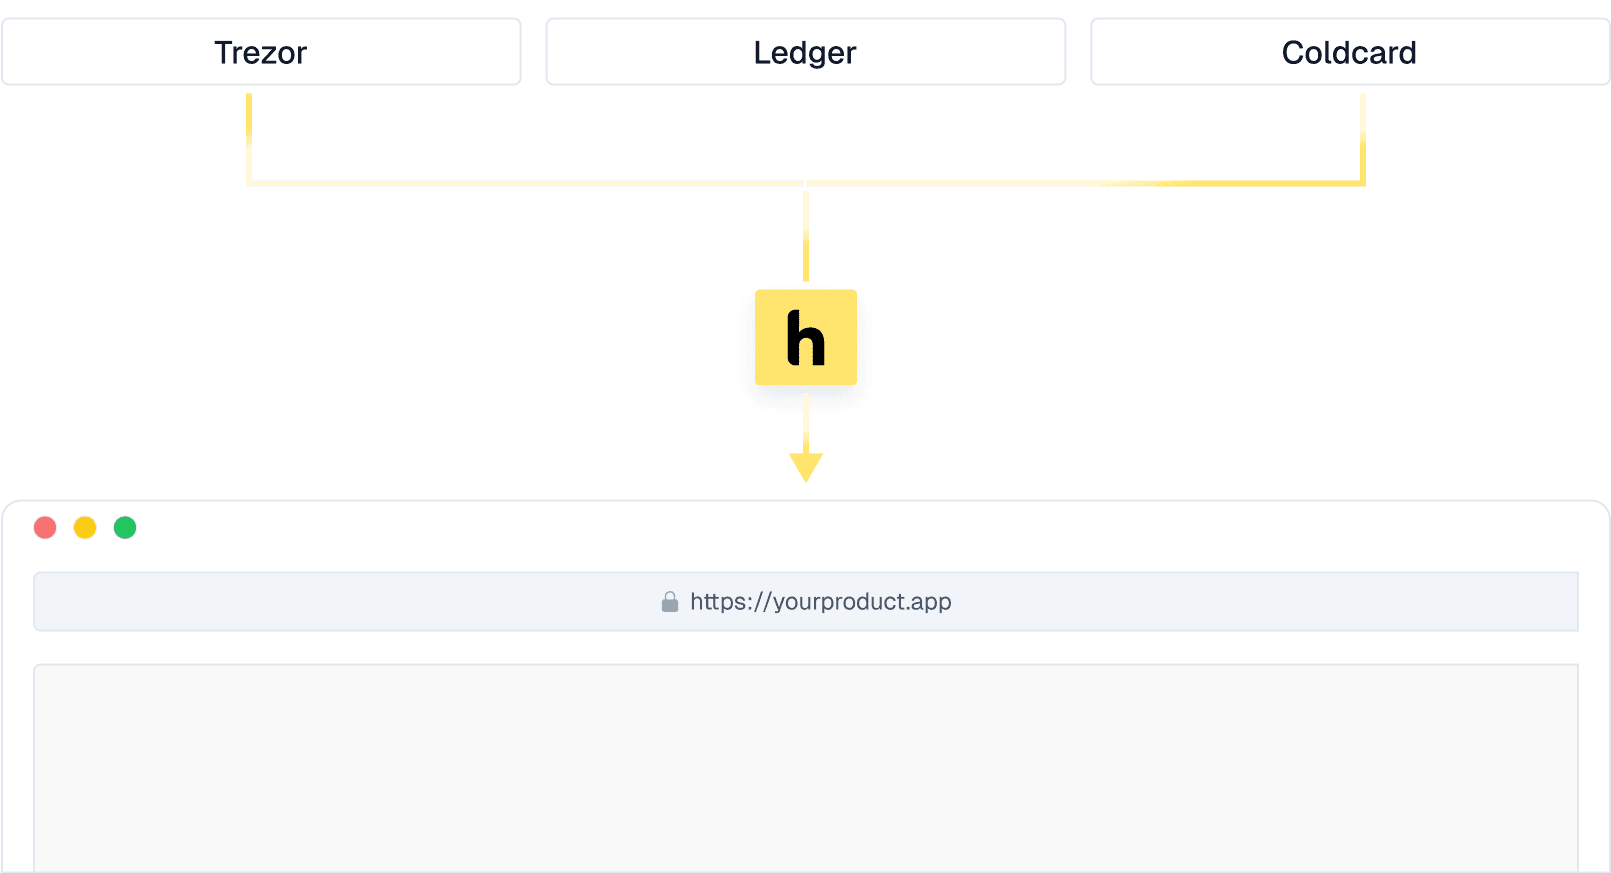The image size is (1611, 873).
Task: Click the bright yellow corner of the line near Coldcard
Action: 1360,182
